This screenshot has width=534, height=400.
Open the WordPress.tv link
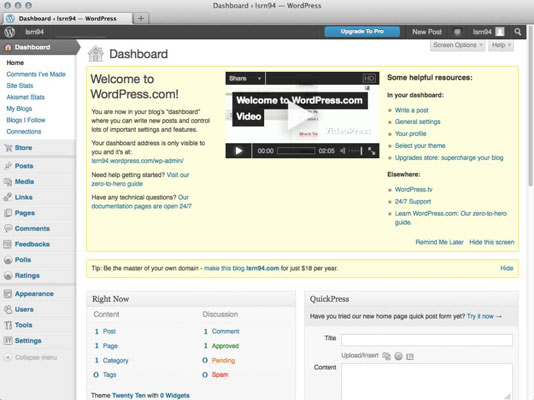413,189
